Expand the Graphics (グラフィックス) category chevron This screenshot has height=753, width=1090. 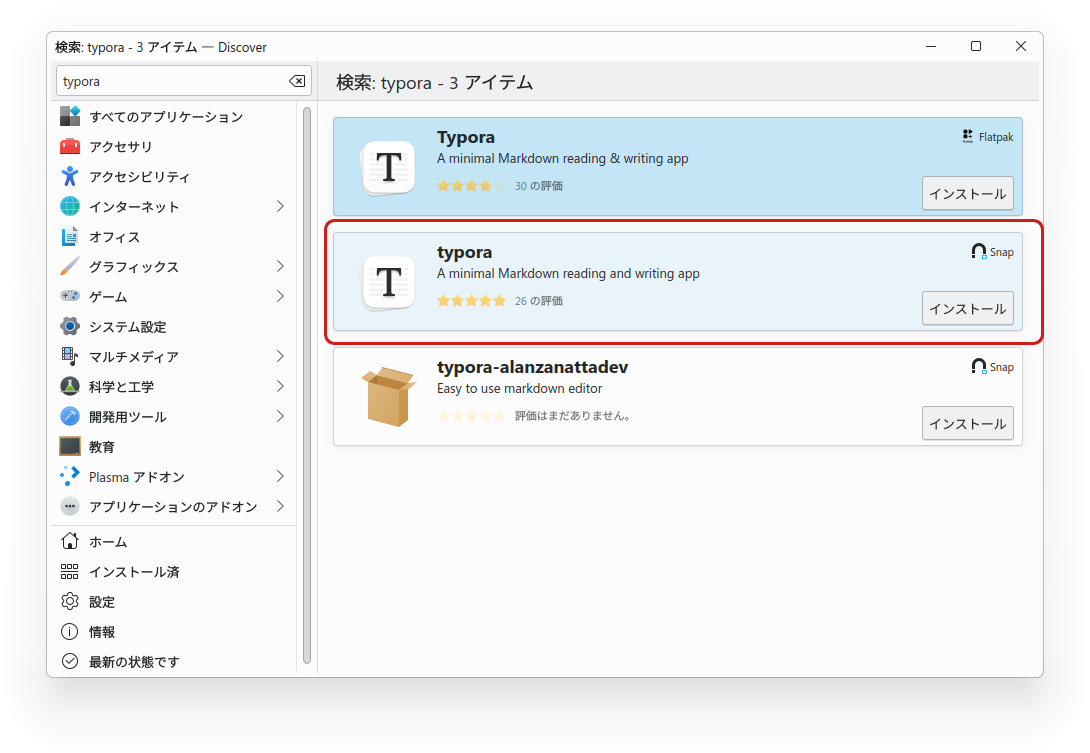pyautogui.click(x=280, y=266)
